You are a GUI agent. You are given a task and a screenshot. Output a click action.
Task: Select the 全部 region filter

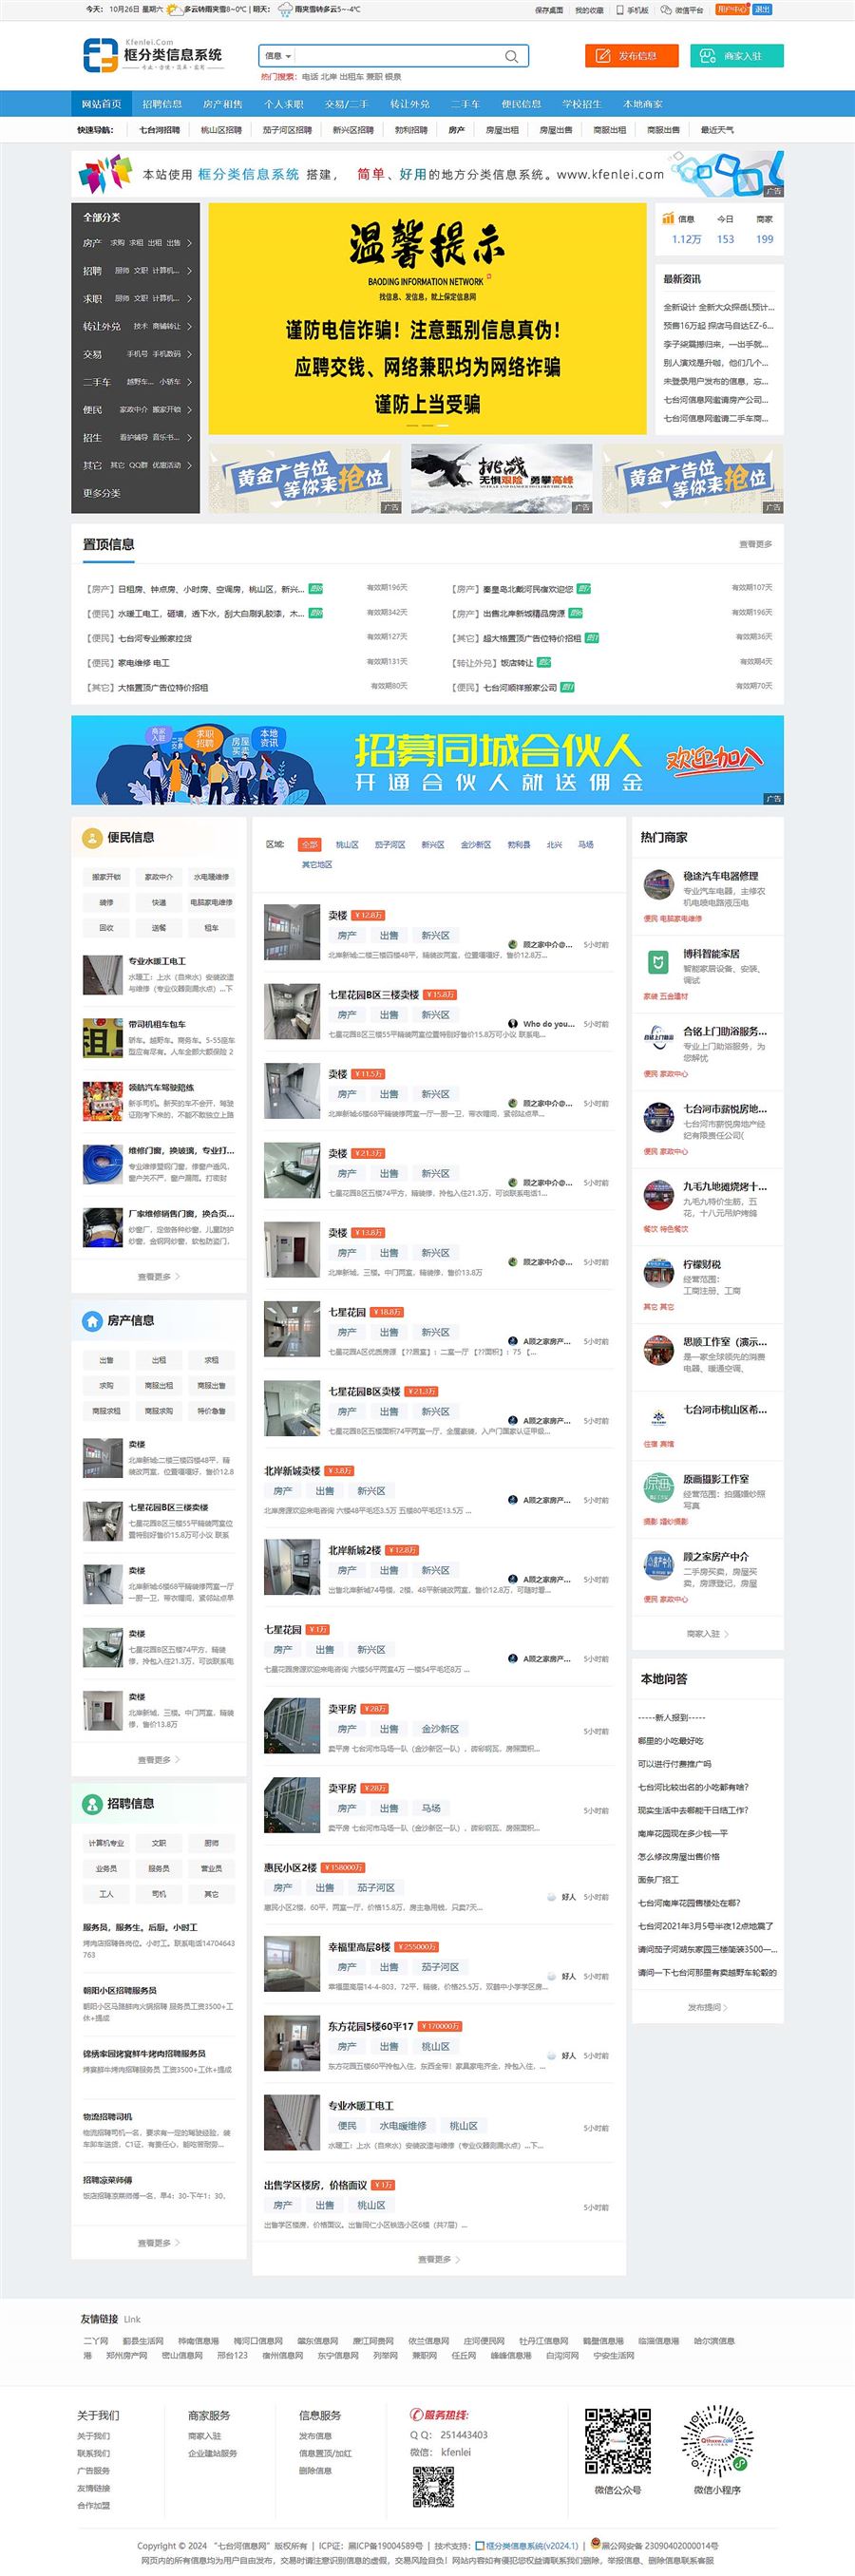(x=310, y=844)
